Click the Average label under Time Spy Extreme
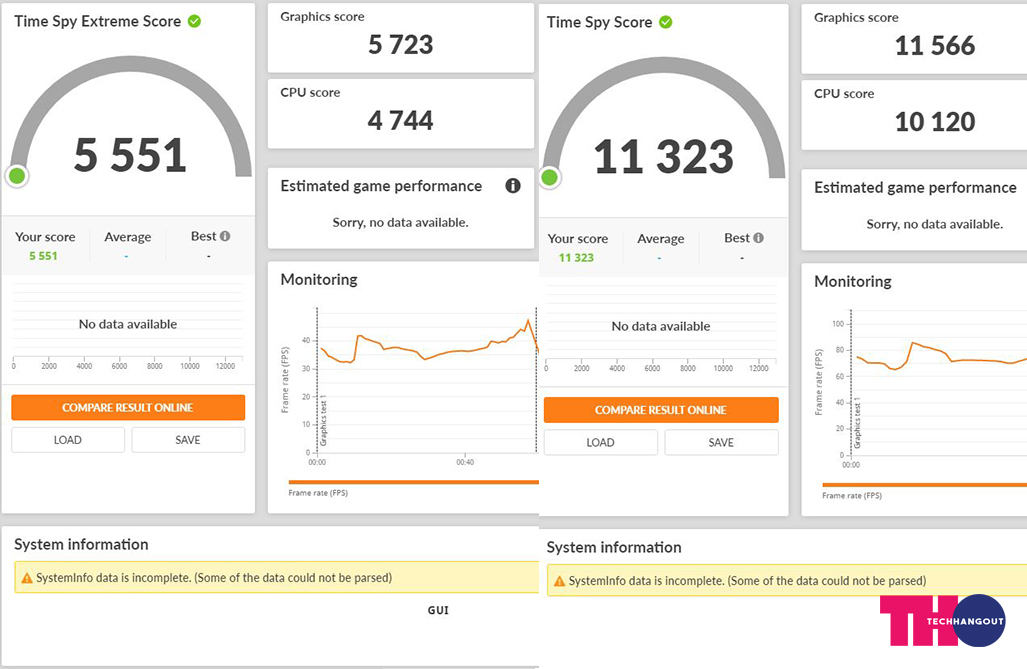This screenshot has height=669, width=1027. pyautogui.click(x=128, y=237)
